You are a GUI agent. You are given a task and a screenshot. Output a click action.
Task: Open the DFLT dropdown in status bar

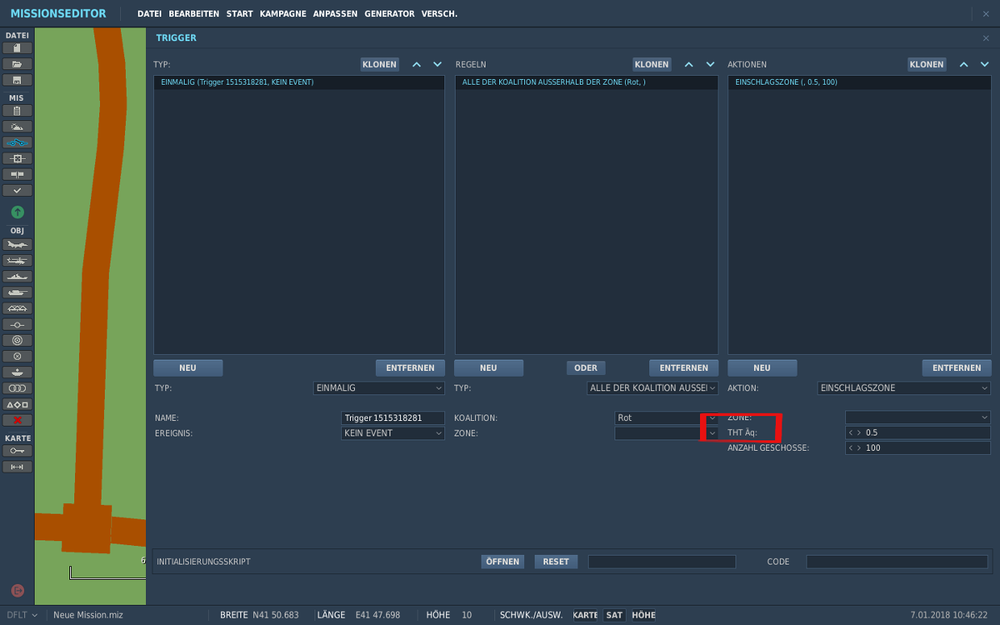pyautogui.click(x=22, y=615)
